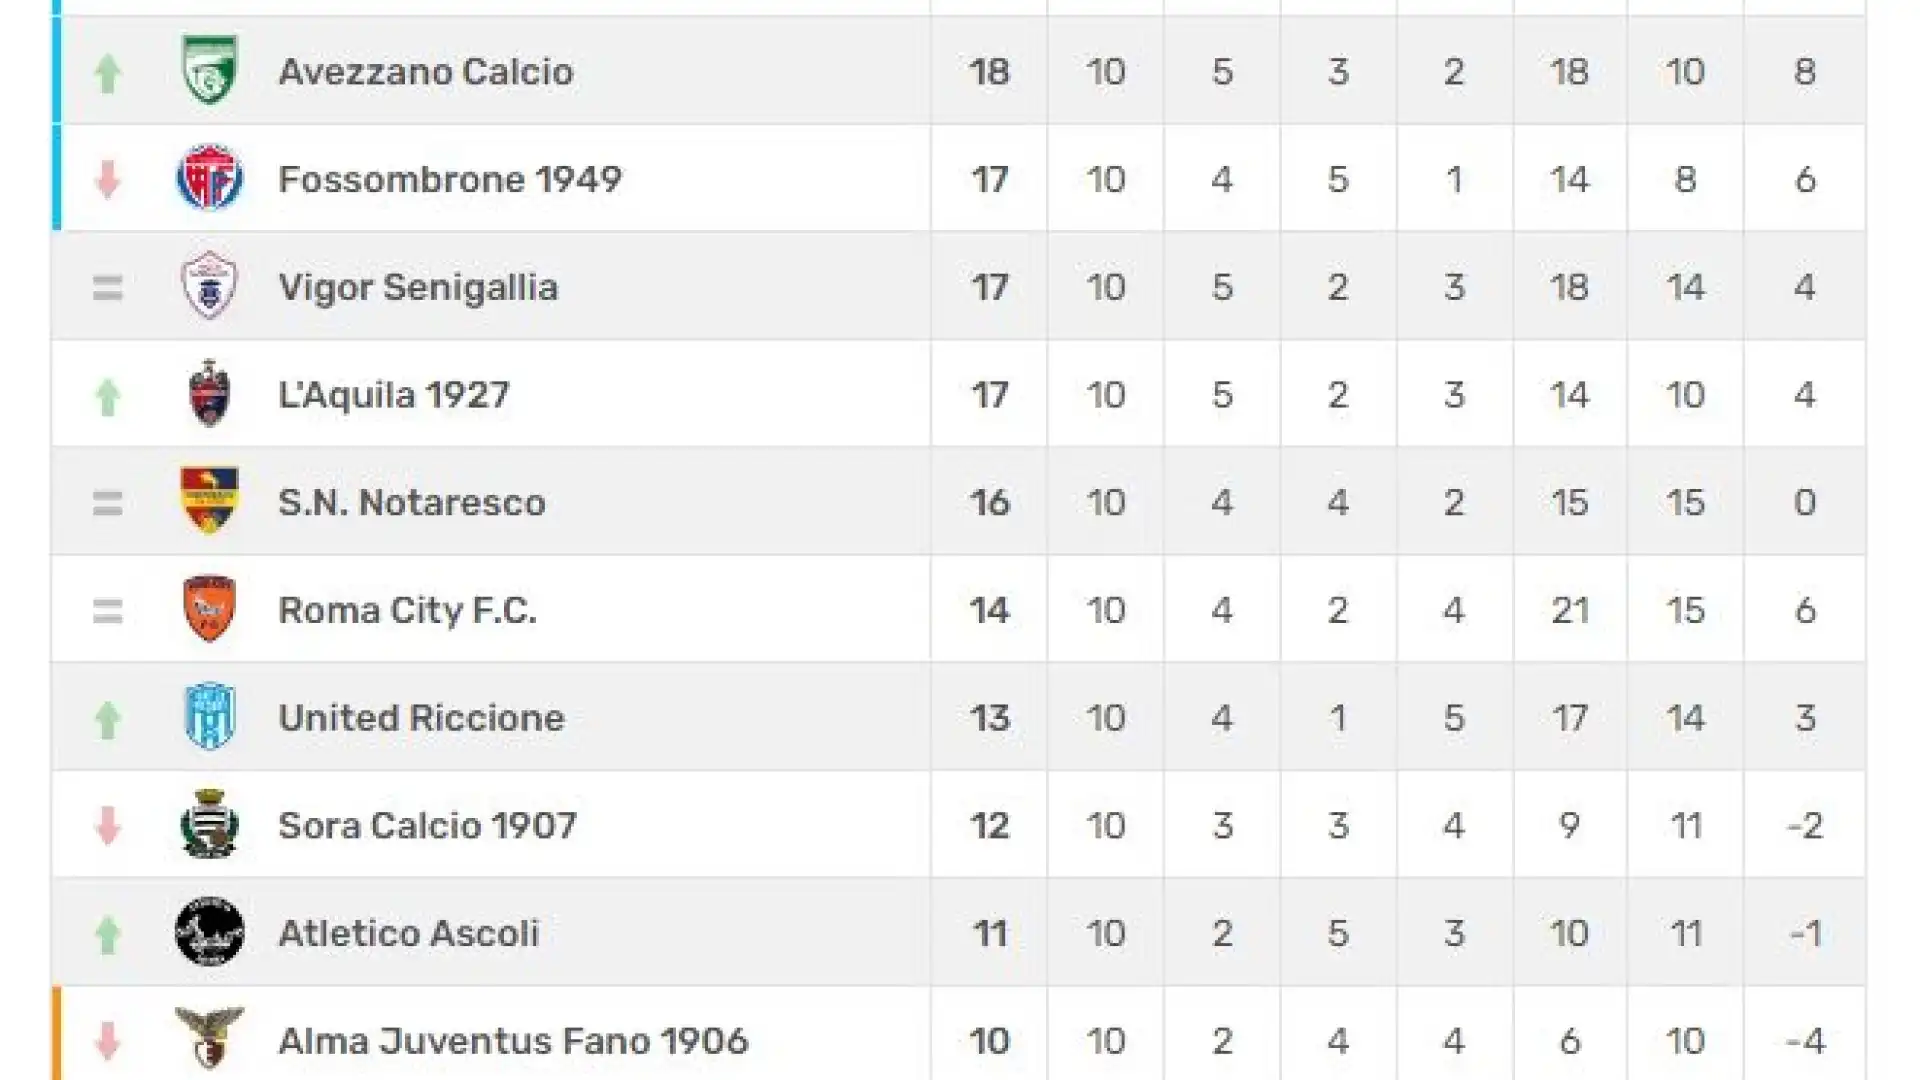Click the Fossombrone 1949 club logo
The image size is (1920, 1080).
pyautogui.click(x=209, y=178)
